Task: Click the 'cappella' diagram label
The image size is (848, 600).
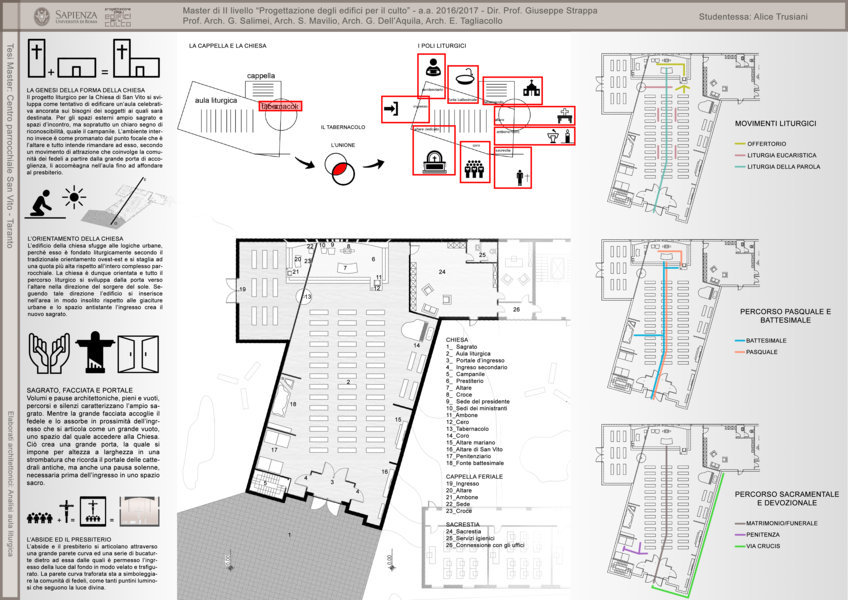Action: point(261,76)
